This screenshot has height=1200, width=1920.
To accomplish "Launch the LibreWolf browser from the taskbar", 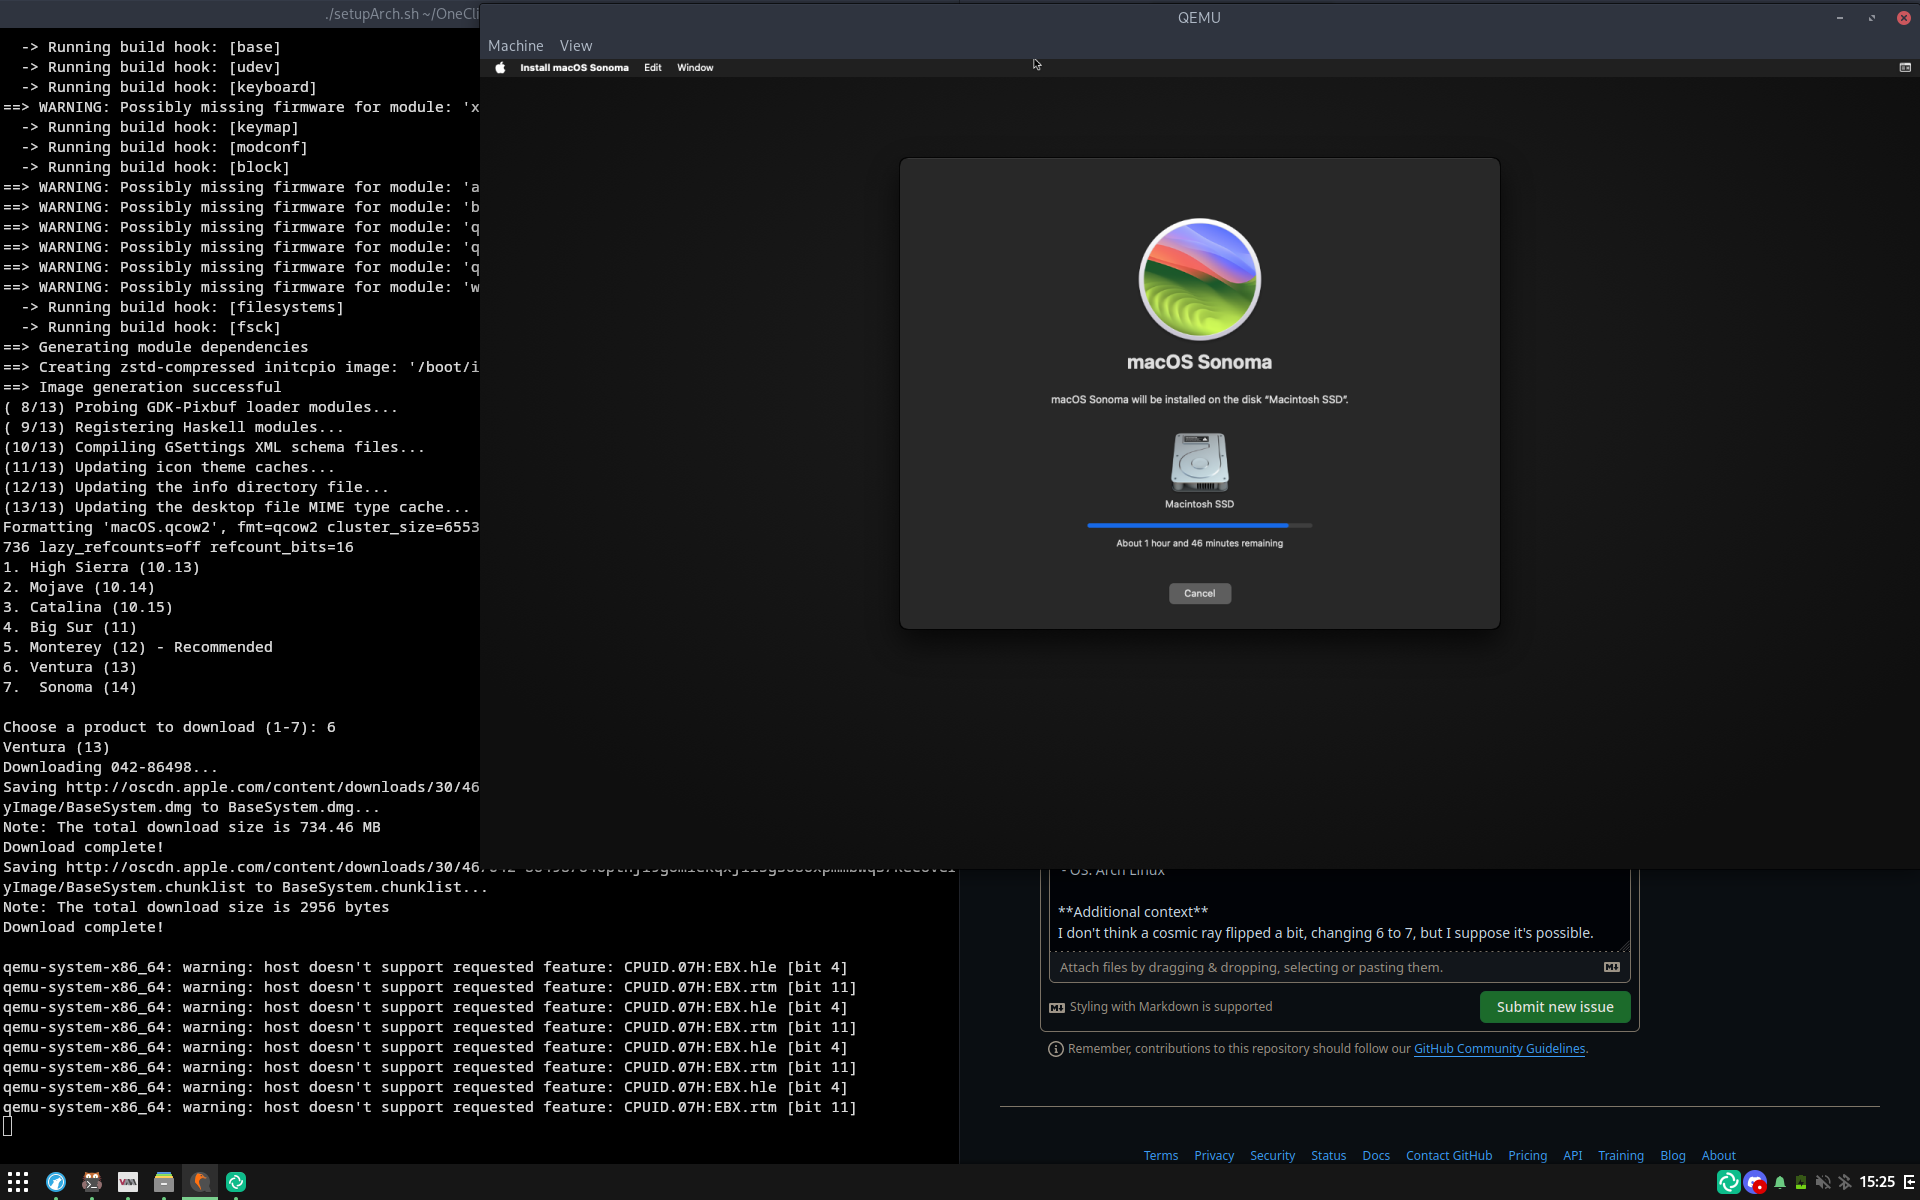I will click(56, 1182).
